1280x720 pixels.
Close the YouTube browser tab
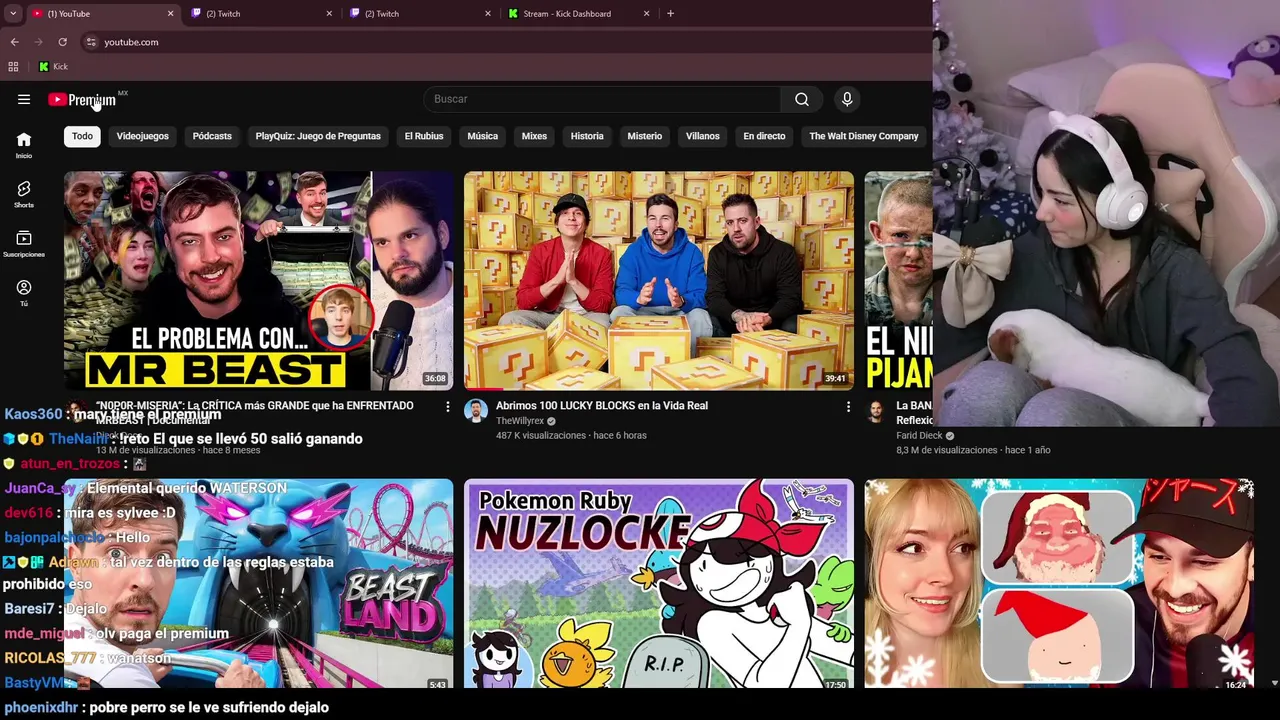170,14
